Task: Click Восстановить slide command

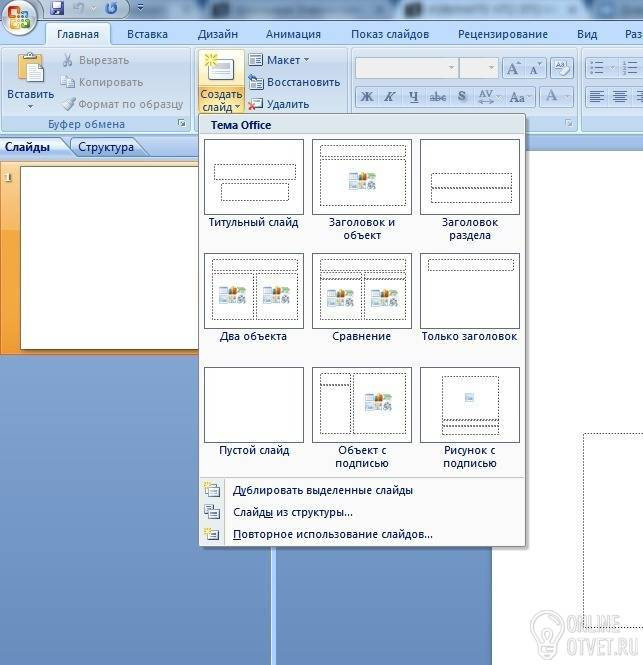Action: (x=294, y=82)
